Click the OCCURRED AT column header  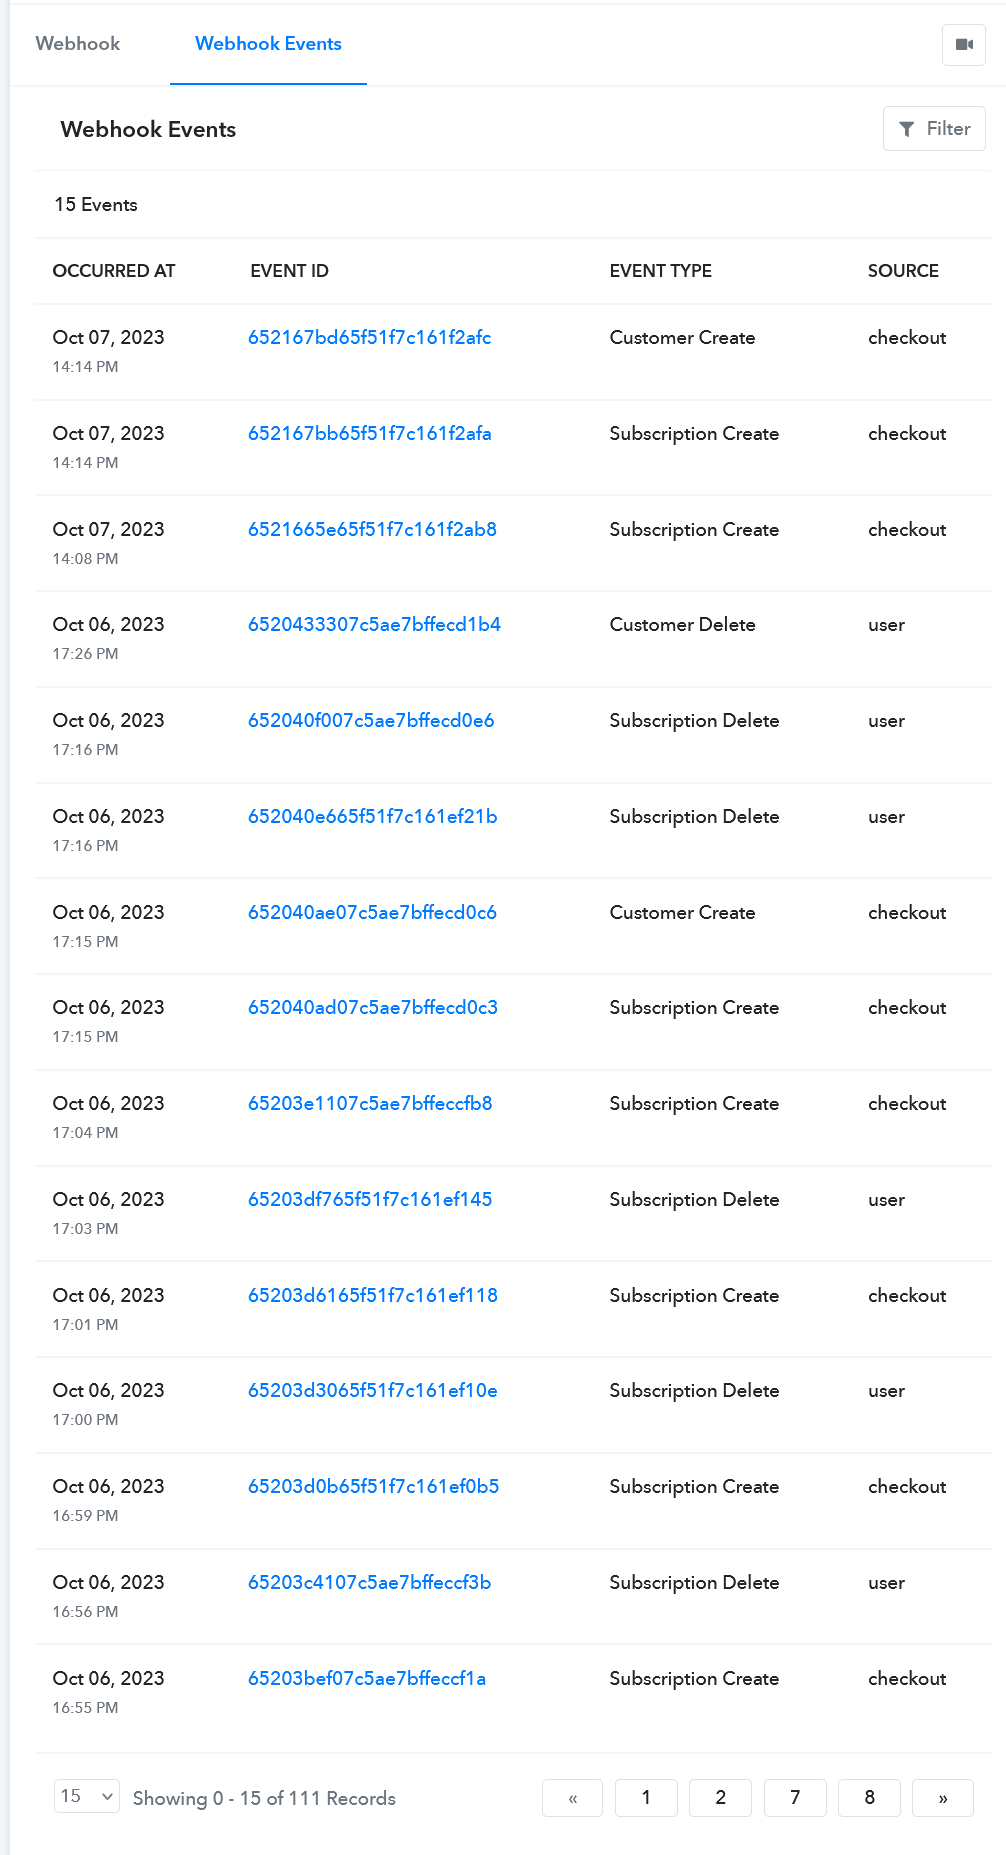click(114, 271)
